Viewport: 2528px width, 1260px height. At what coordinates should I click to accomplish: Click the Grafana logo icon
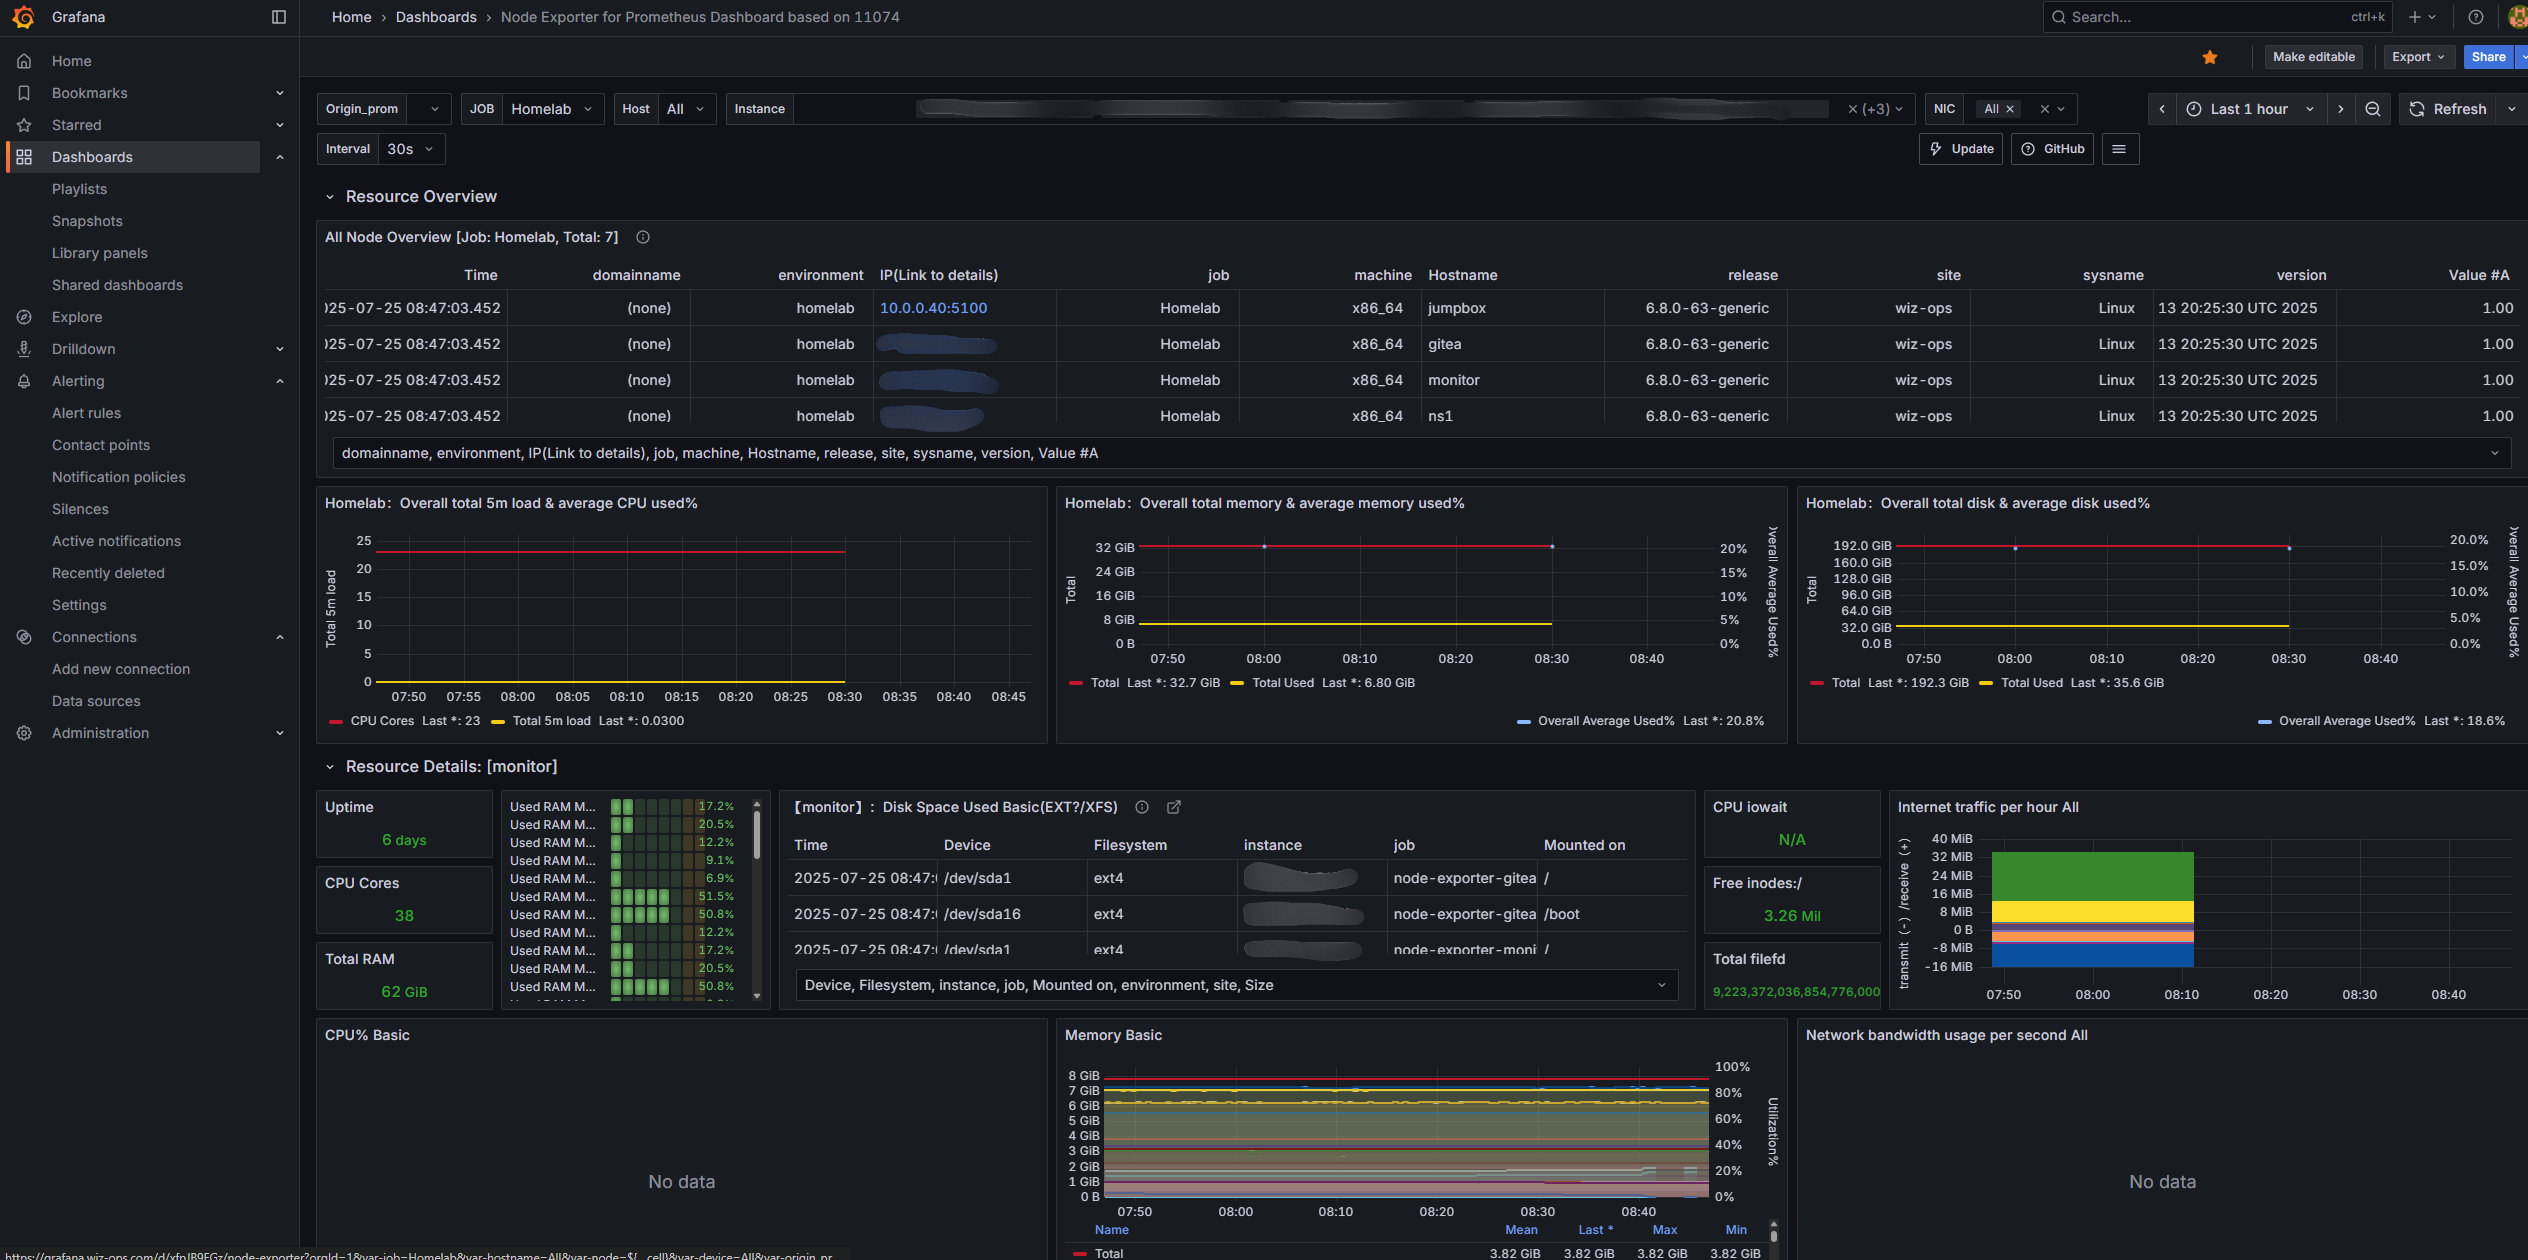(x=23, y=17)
